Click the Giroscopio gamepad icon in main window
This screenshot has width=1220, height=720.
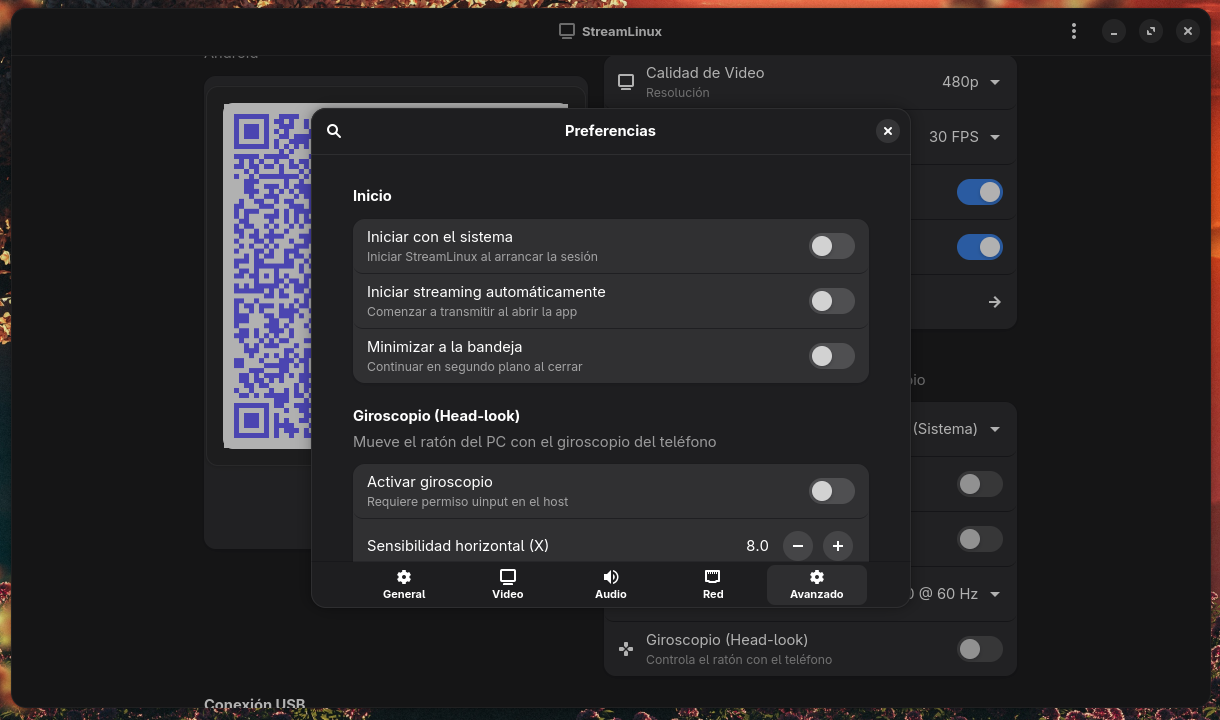(626, 649)
